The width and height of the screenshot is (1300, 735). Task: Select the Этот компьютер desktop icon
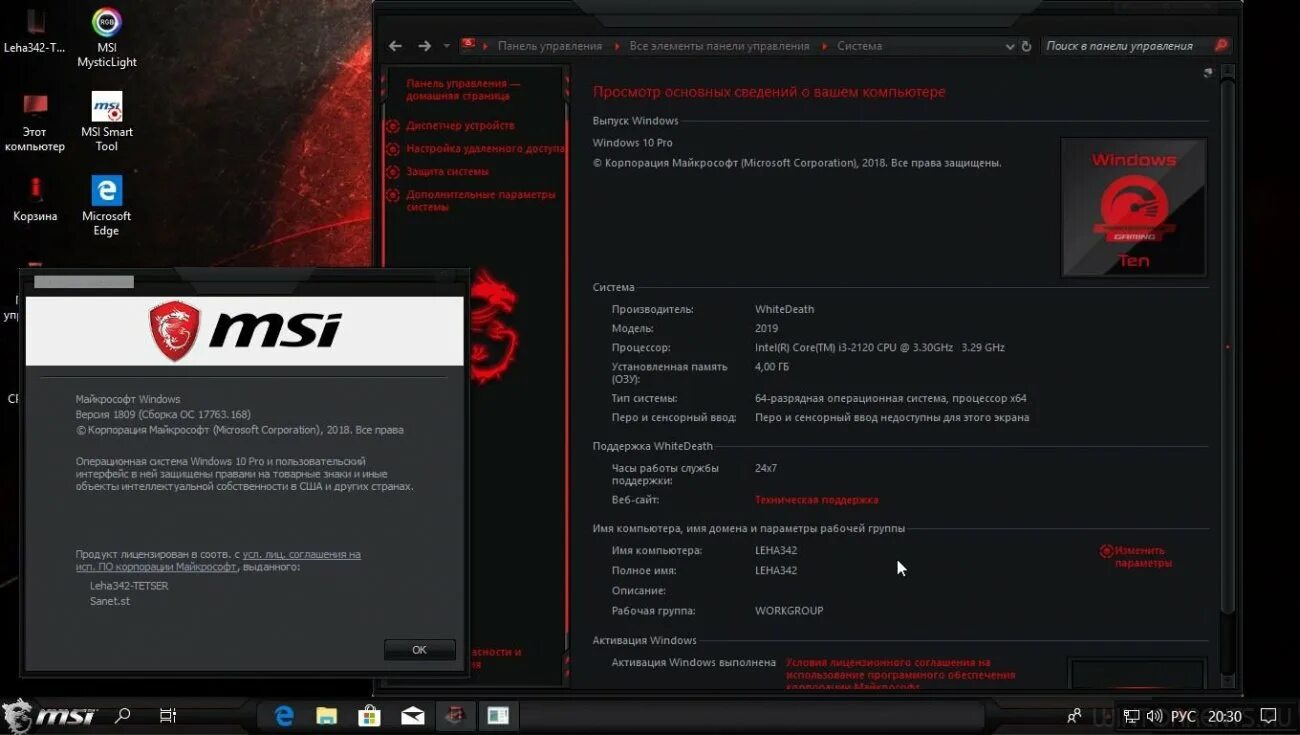(x=35, y=122)
